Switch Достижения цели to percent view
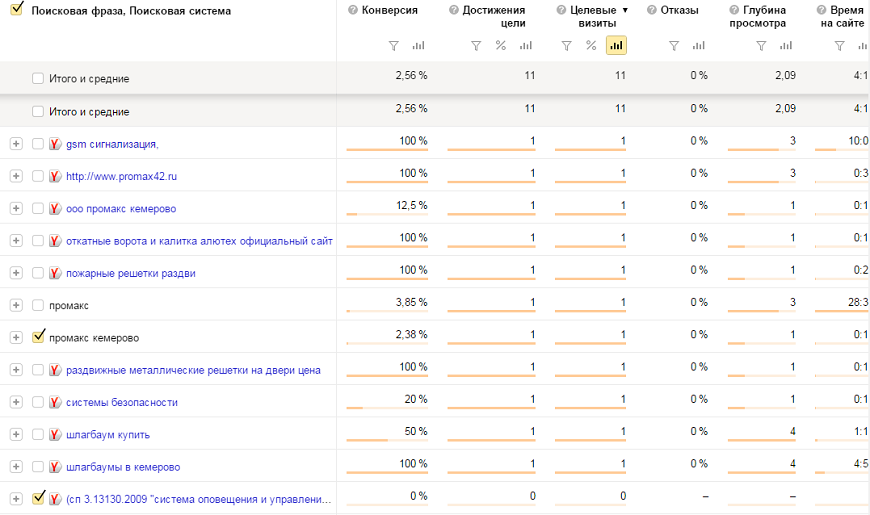Image resolution: width=870 pixels, height=515 pixels. [500, 46]
